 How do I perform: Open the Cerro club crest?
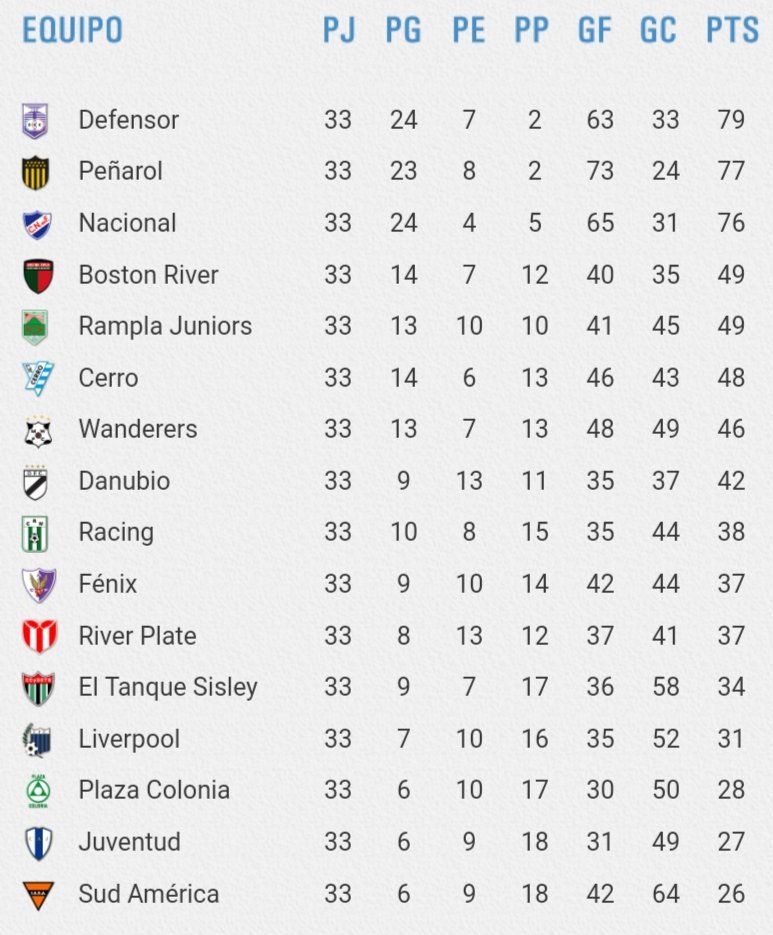[x=38, y=378]
